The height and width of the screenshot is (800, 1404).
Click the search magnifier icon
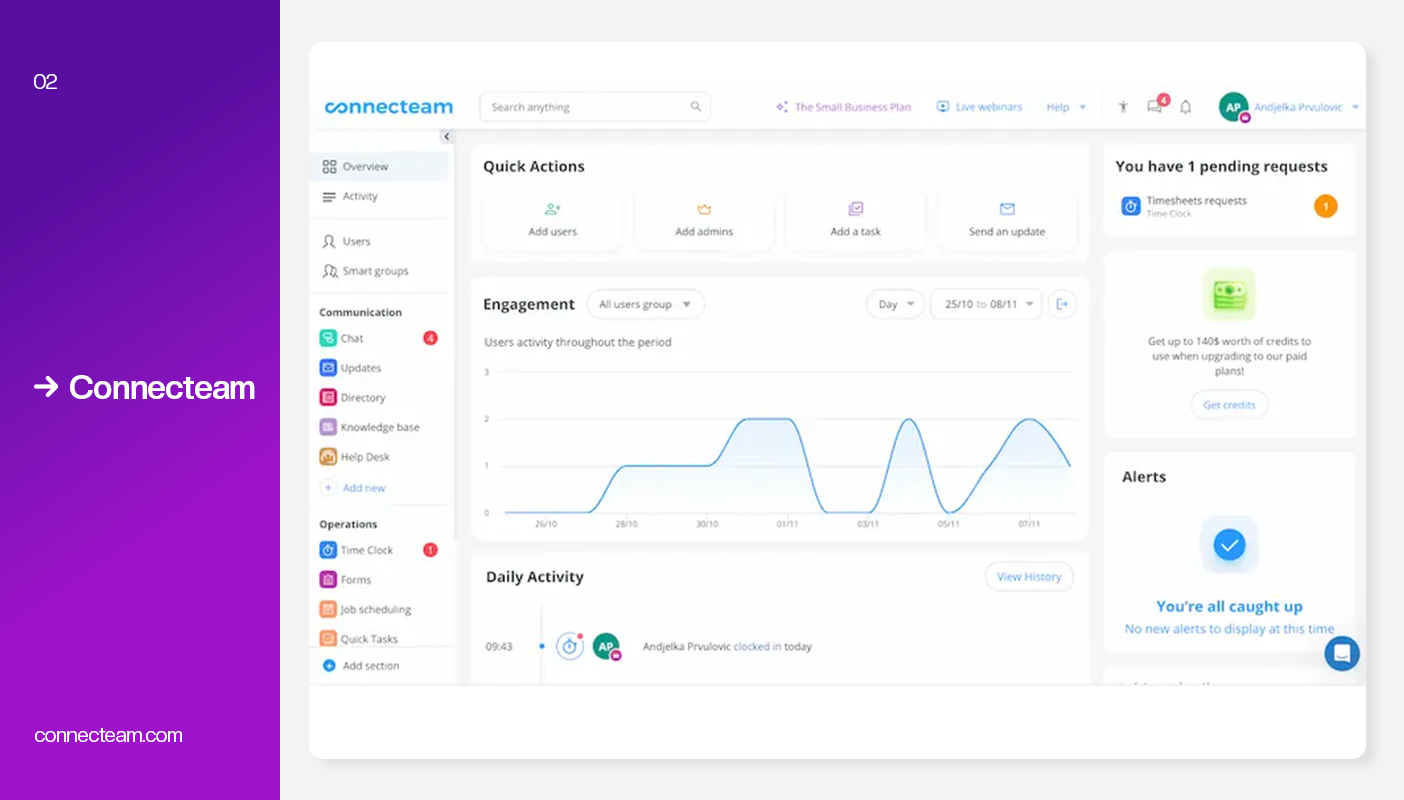tap(696, 107)
